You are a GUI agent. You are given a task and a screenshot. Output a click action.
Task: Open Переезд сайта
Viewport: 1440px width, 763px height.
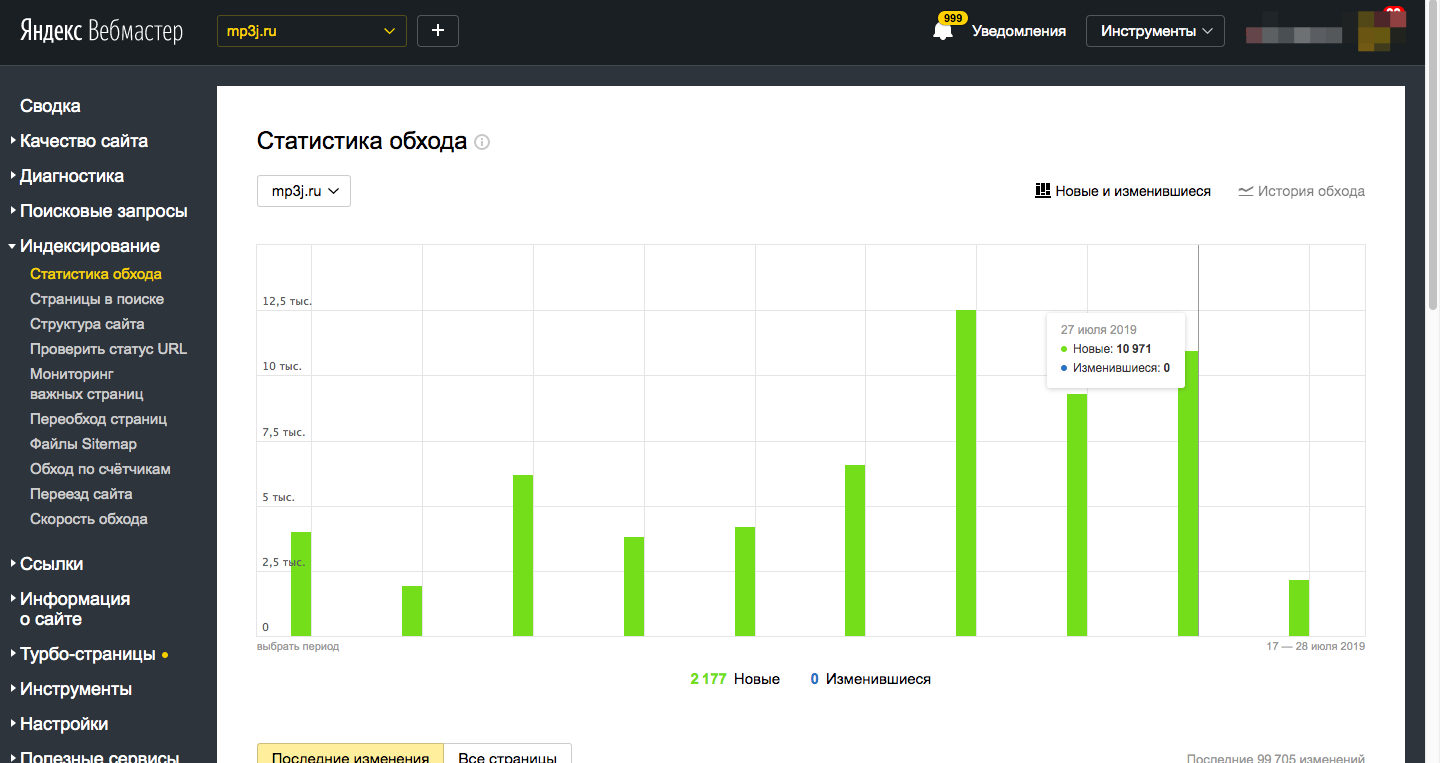point(81,494)
